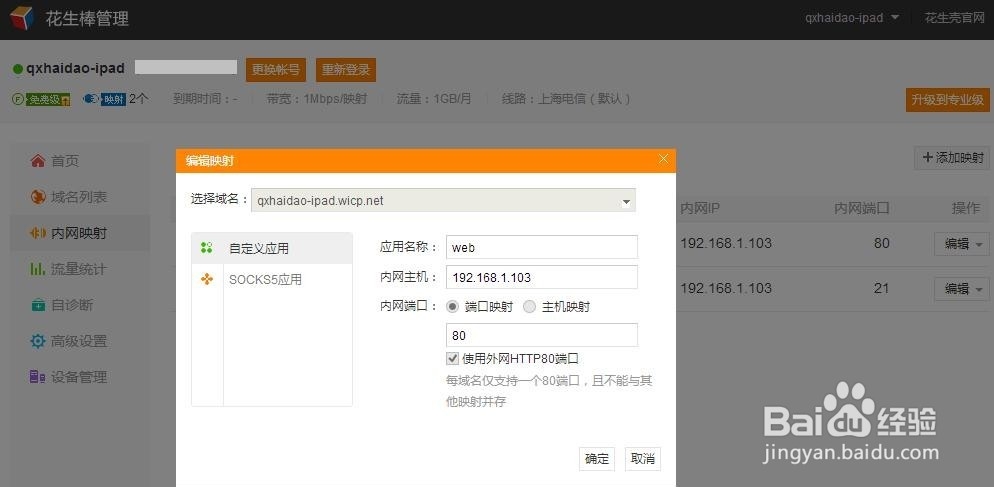Click the toolbox icon beside 自诊断

pos(38,305)
